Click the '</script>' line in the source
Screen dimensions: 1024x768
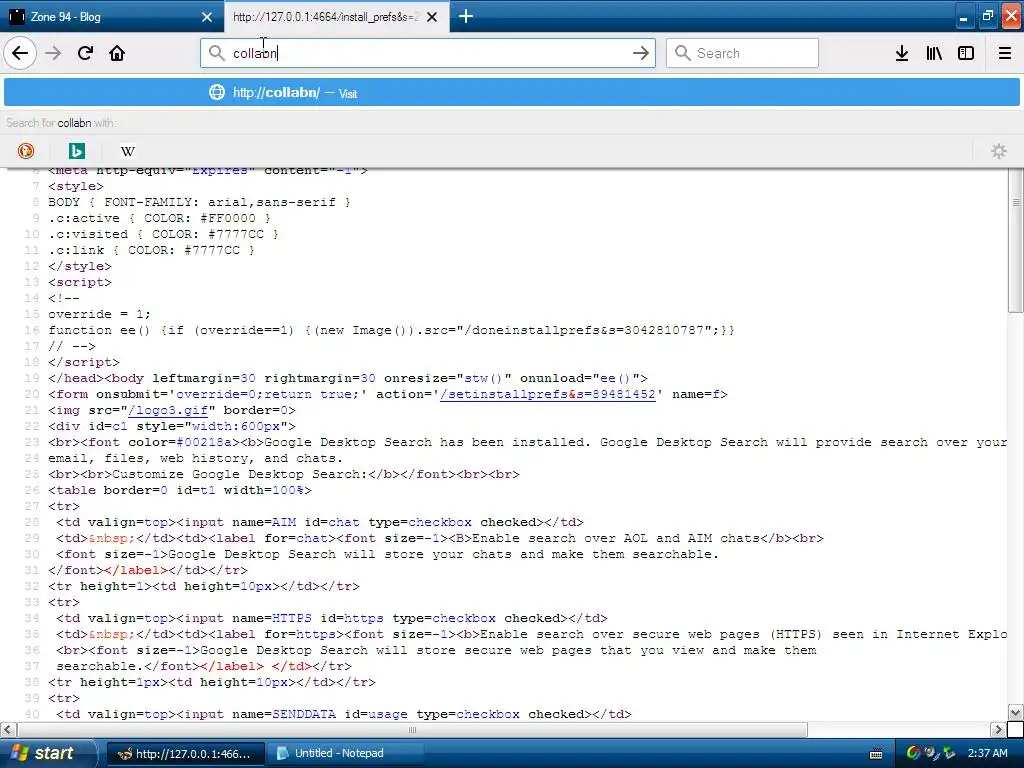[84, 362]
